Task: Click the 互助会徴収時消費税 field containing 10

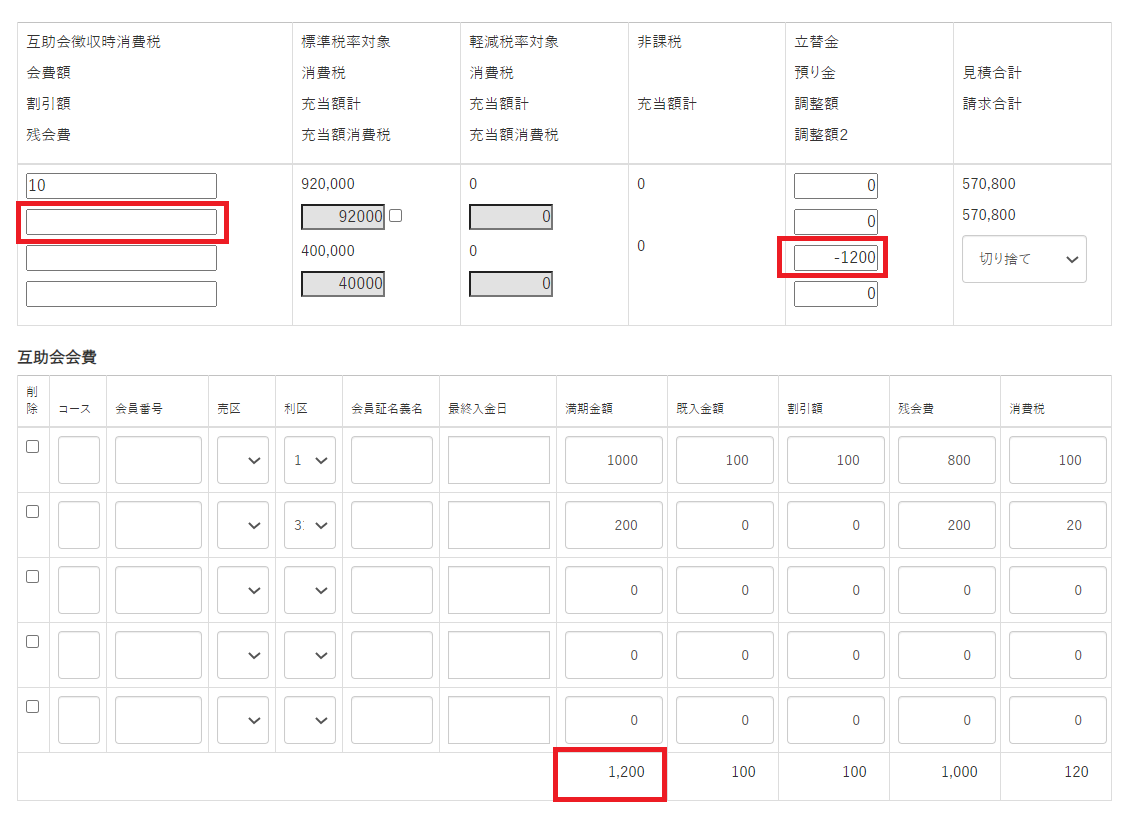Action: click(x=121, y=186)
